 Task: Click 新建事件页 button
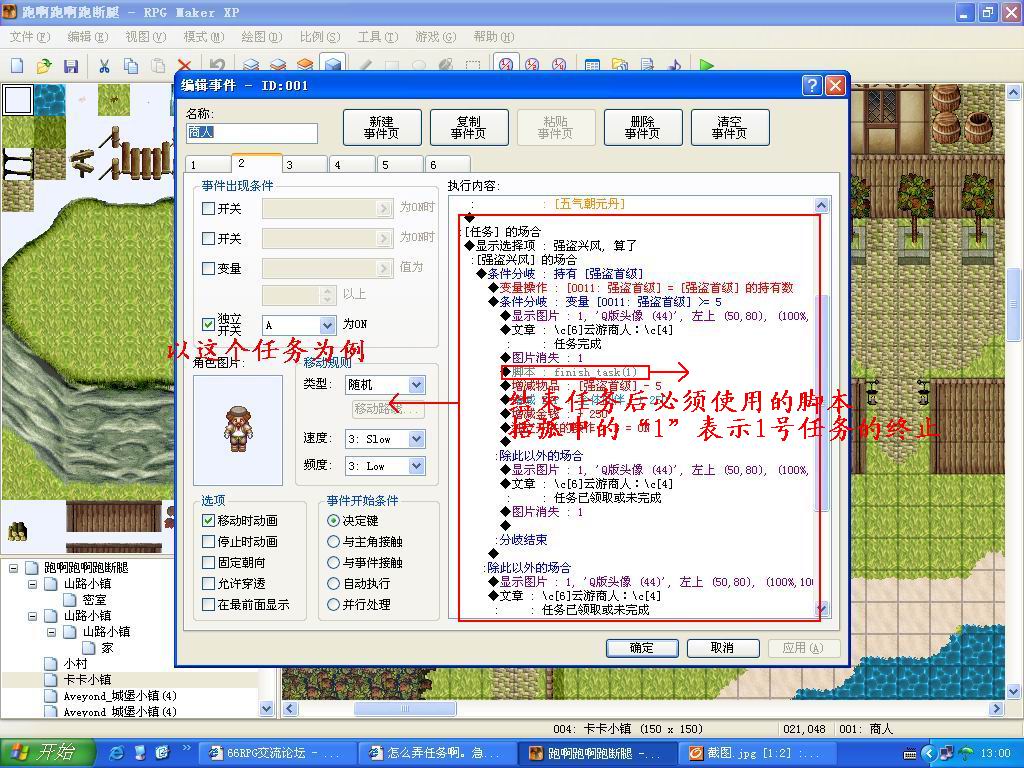(x=382, y=127)
